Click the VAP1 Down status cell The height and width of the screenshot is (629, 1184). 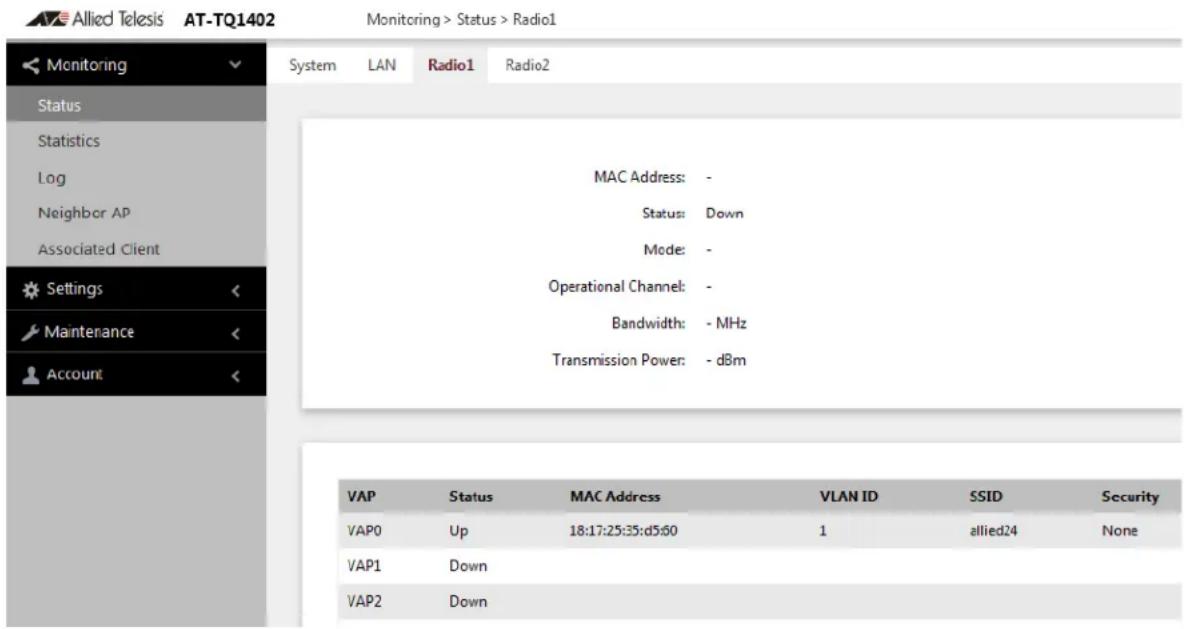[x=468, y=566]
